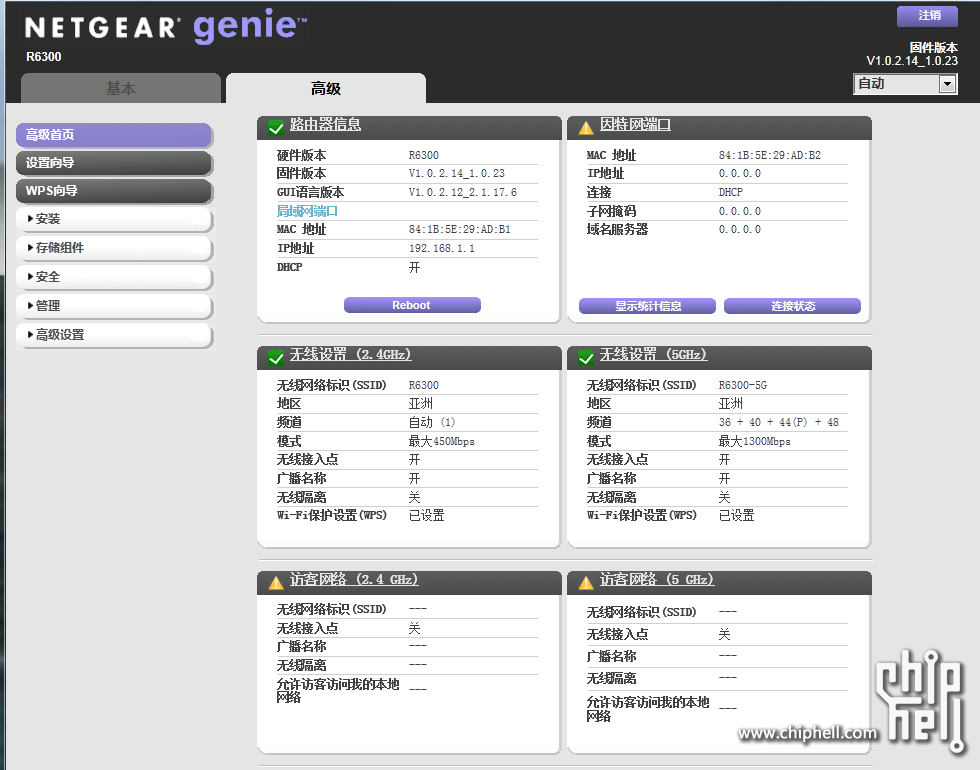Click the Internet MAC address 84:1B:5E:29:AD:B2
This screenshot has width=980, height=770.
tap(769, 155)
